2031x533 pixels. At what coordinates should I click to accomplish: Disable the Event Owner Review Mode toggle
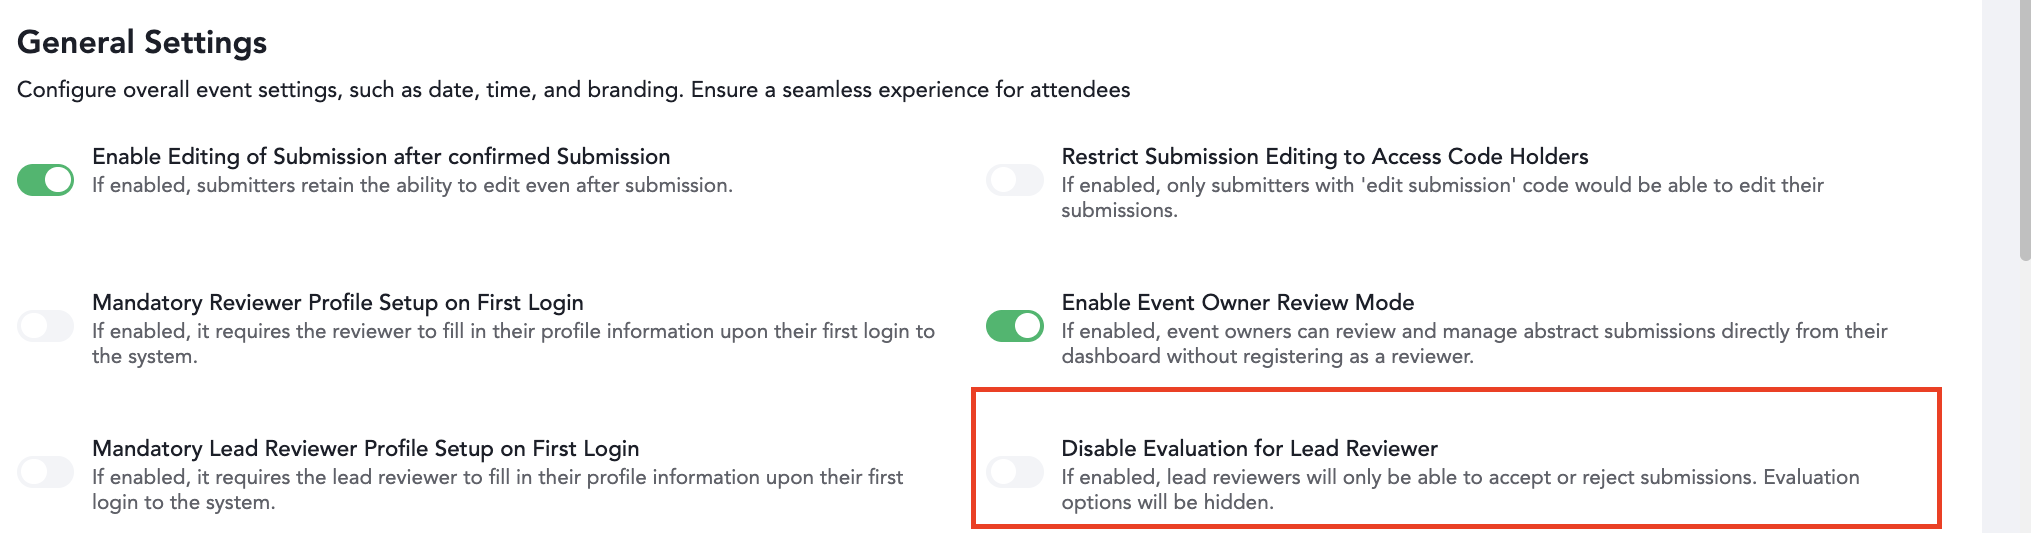coord(1015,326)
